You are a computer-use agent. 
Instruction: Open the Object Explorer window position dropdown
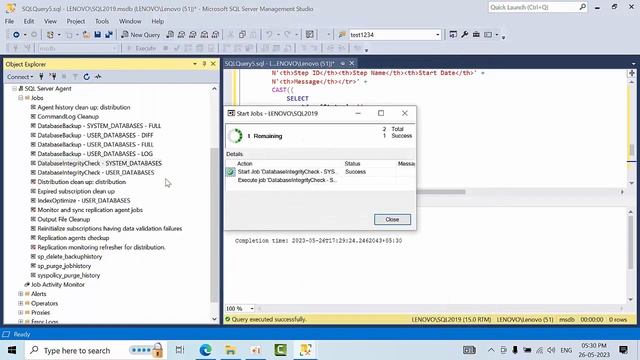[195, 64]
